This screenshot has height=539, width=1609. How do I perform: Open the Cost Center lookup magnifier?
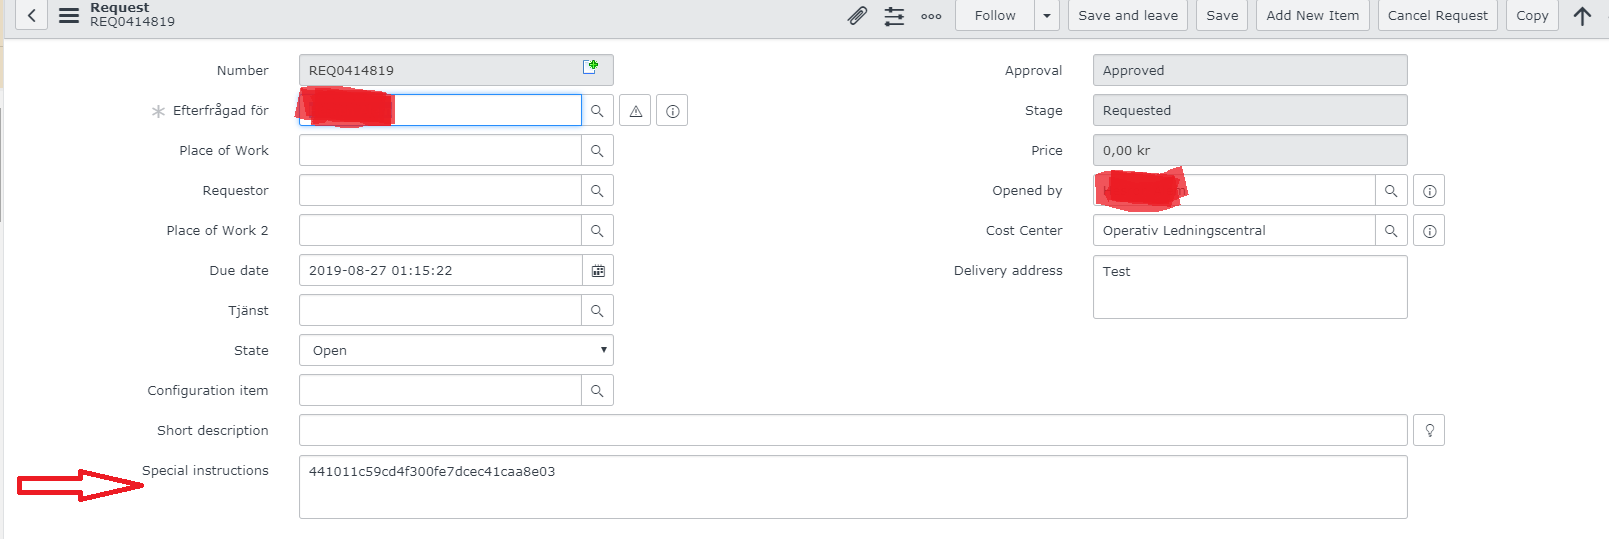click(1391, 230)
